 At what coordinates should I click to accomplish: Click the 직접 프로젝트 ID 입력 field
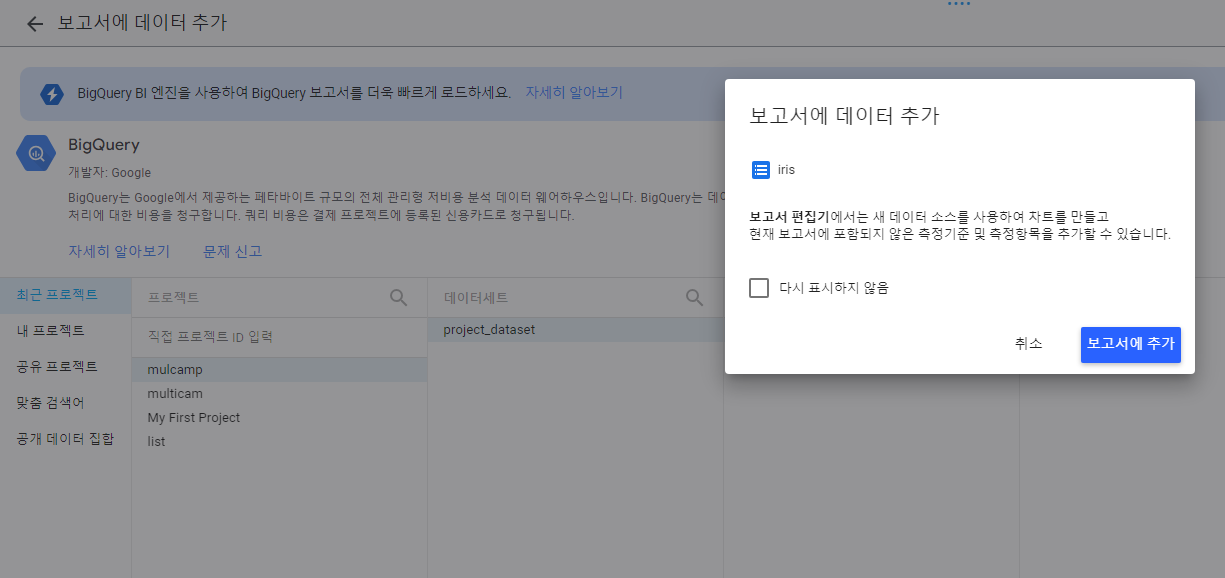click(x=280, y=337)
